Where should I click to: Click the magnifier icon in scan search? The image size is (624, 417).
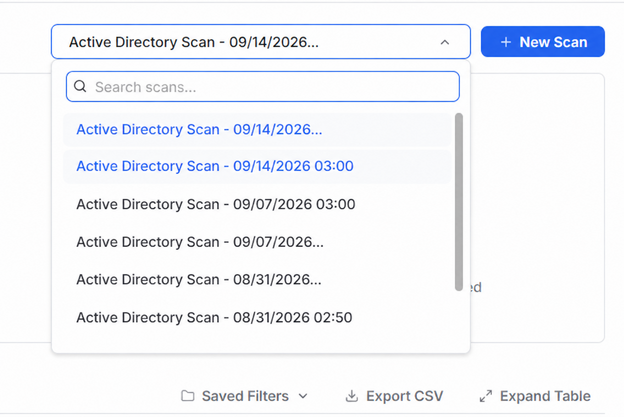(80, 86)
